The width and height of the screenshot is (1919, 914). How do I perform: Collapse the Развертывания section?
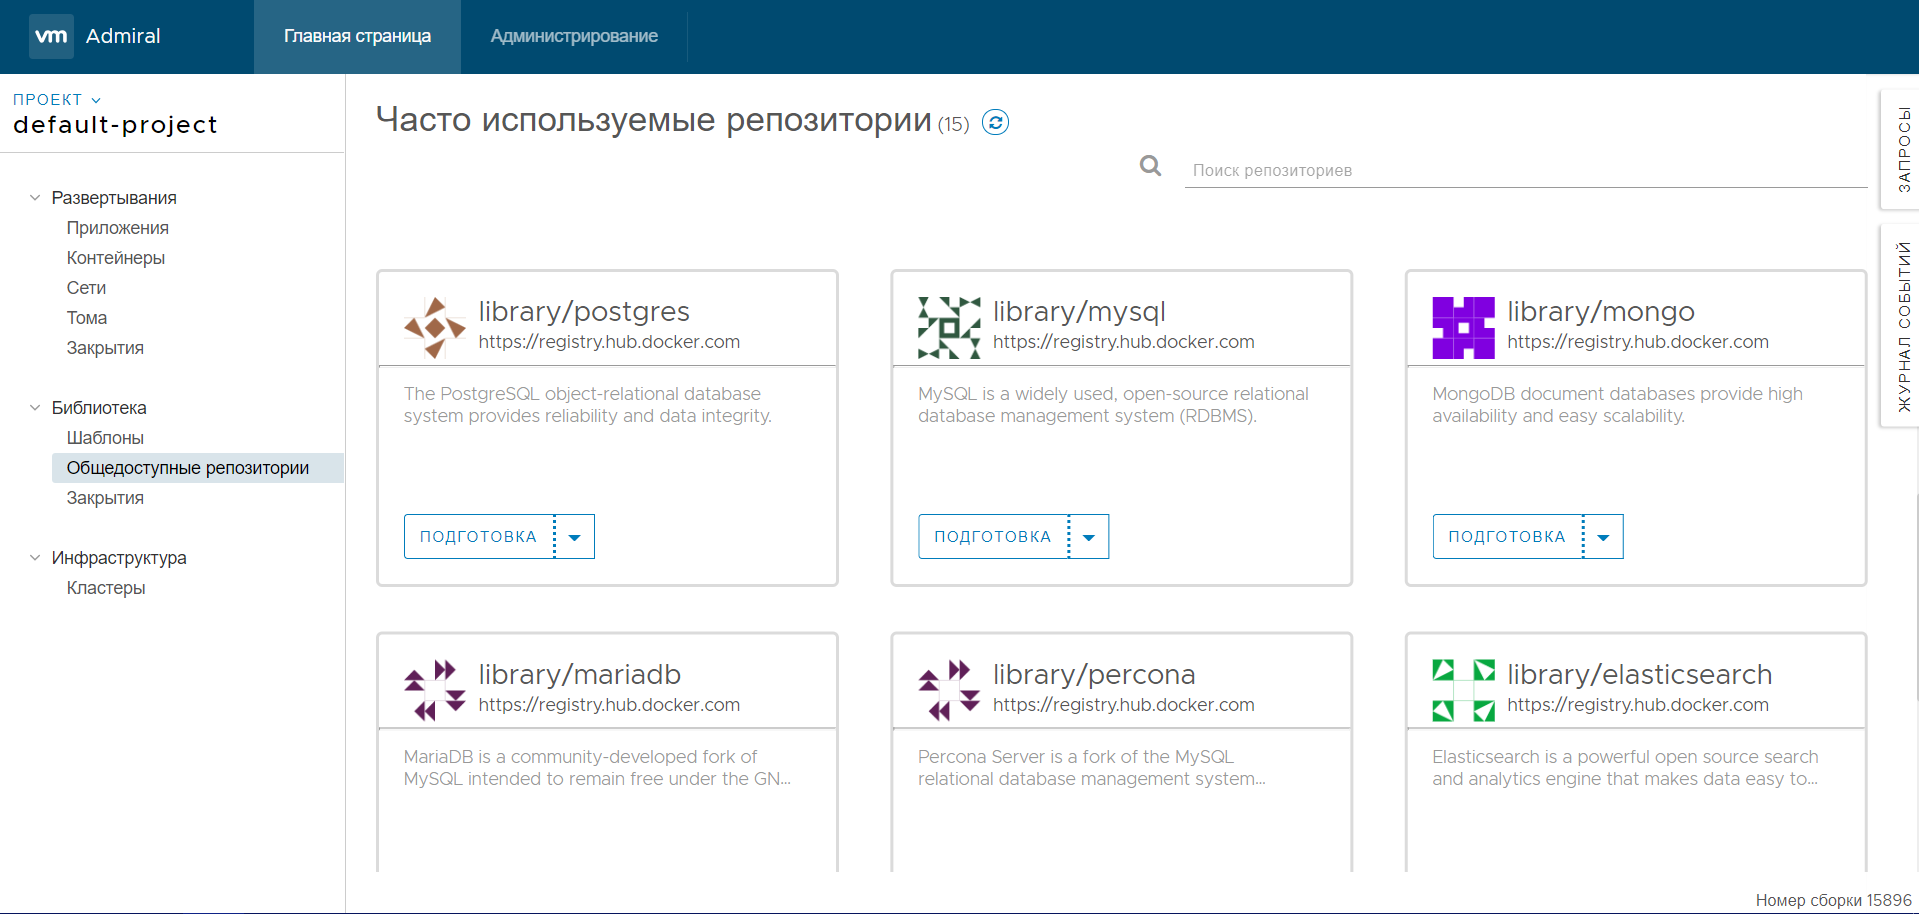click(35, 198)
